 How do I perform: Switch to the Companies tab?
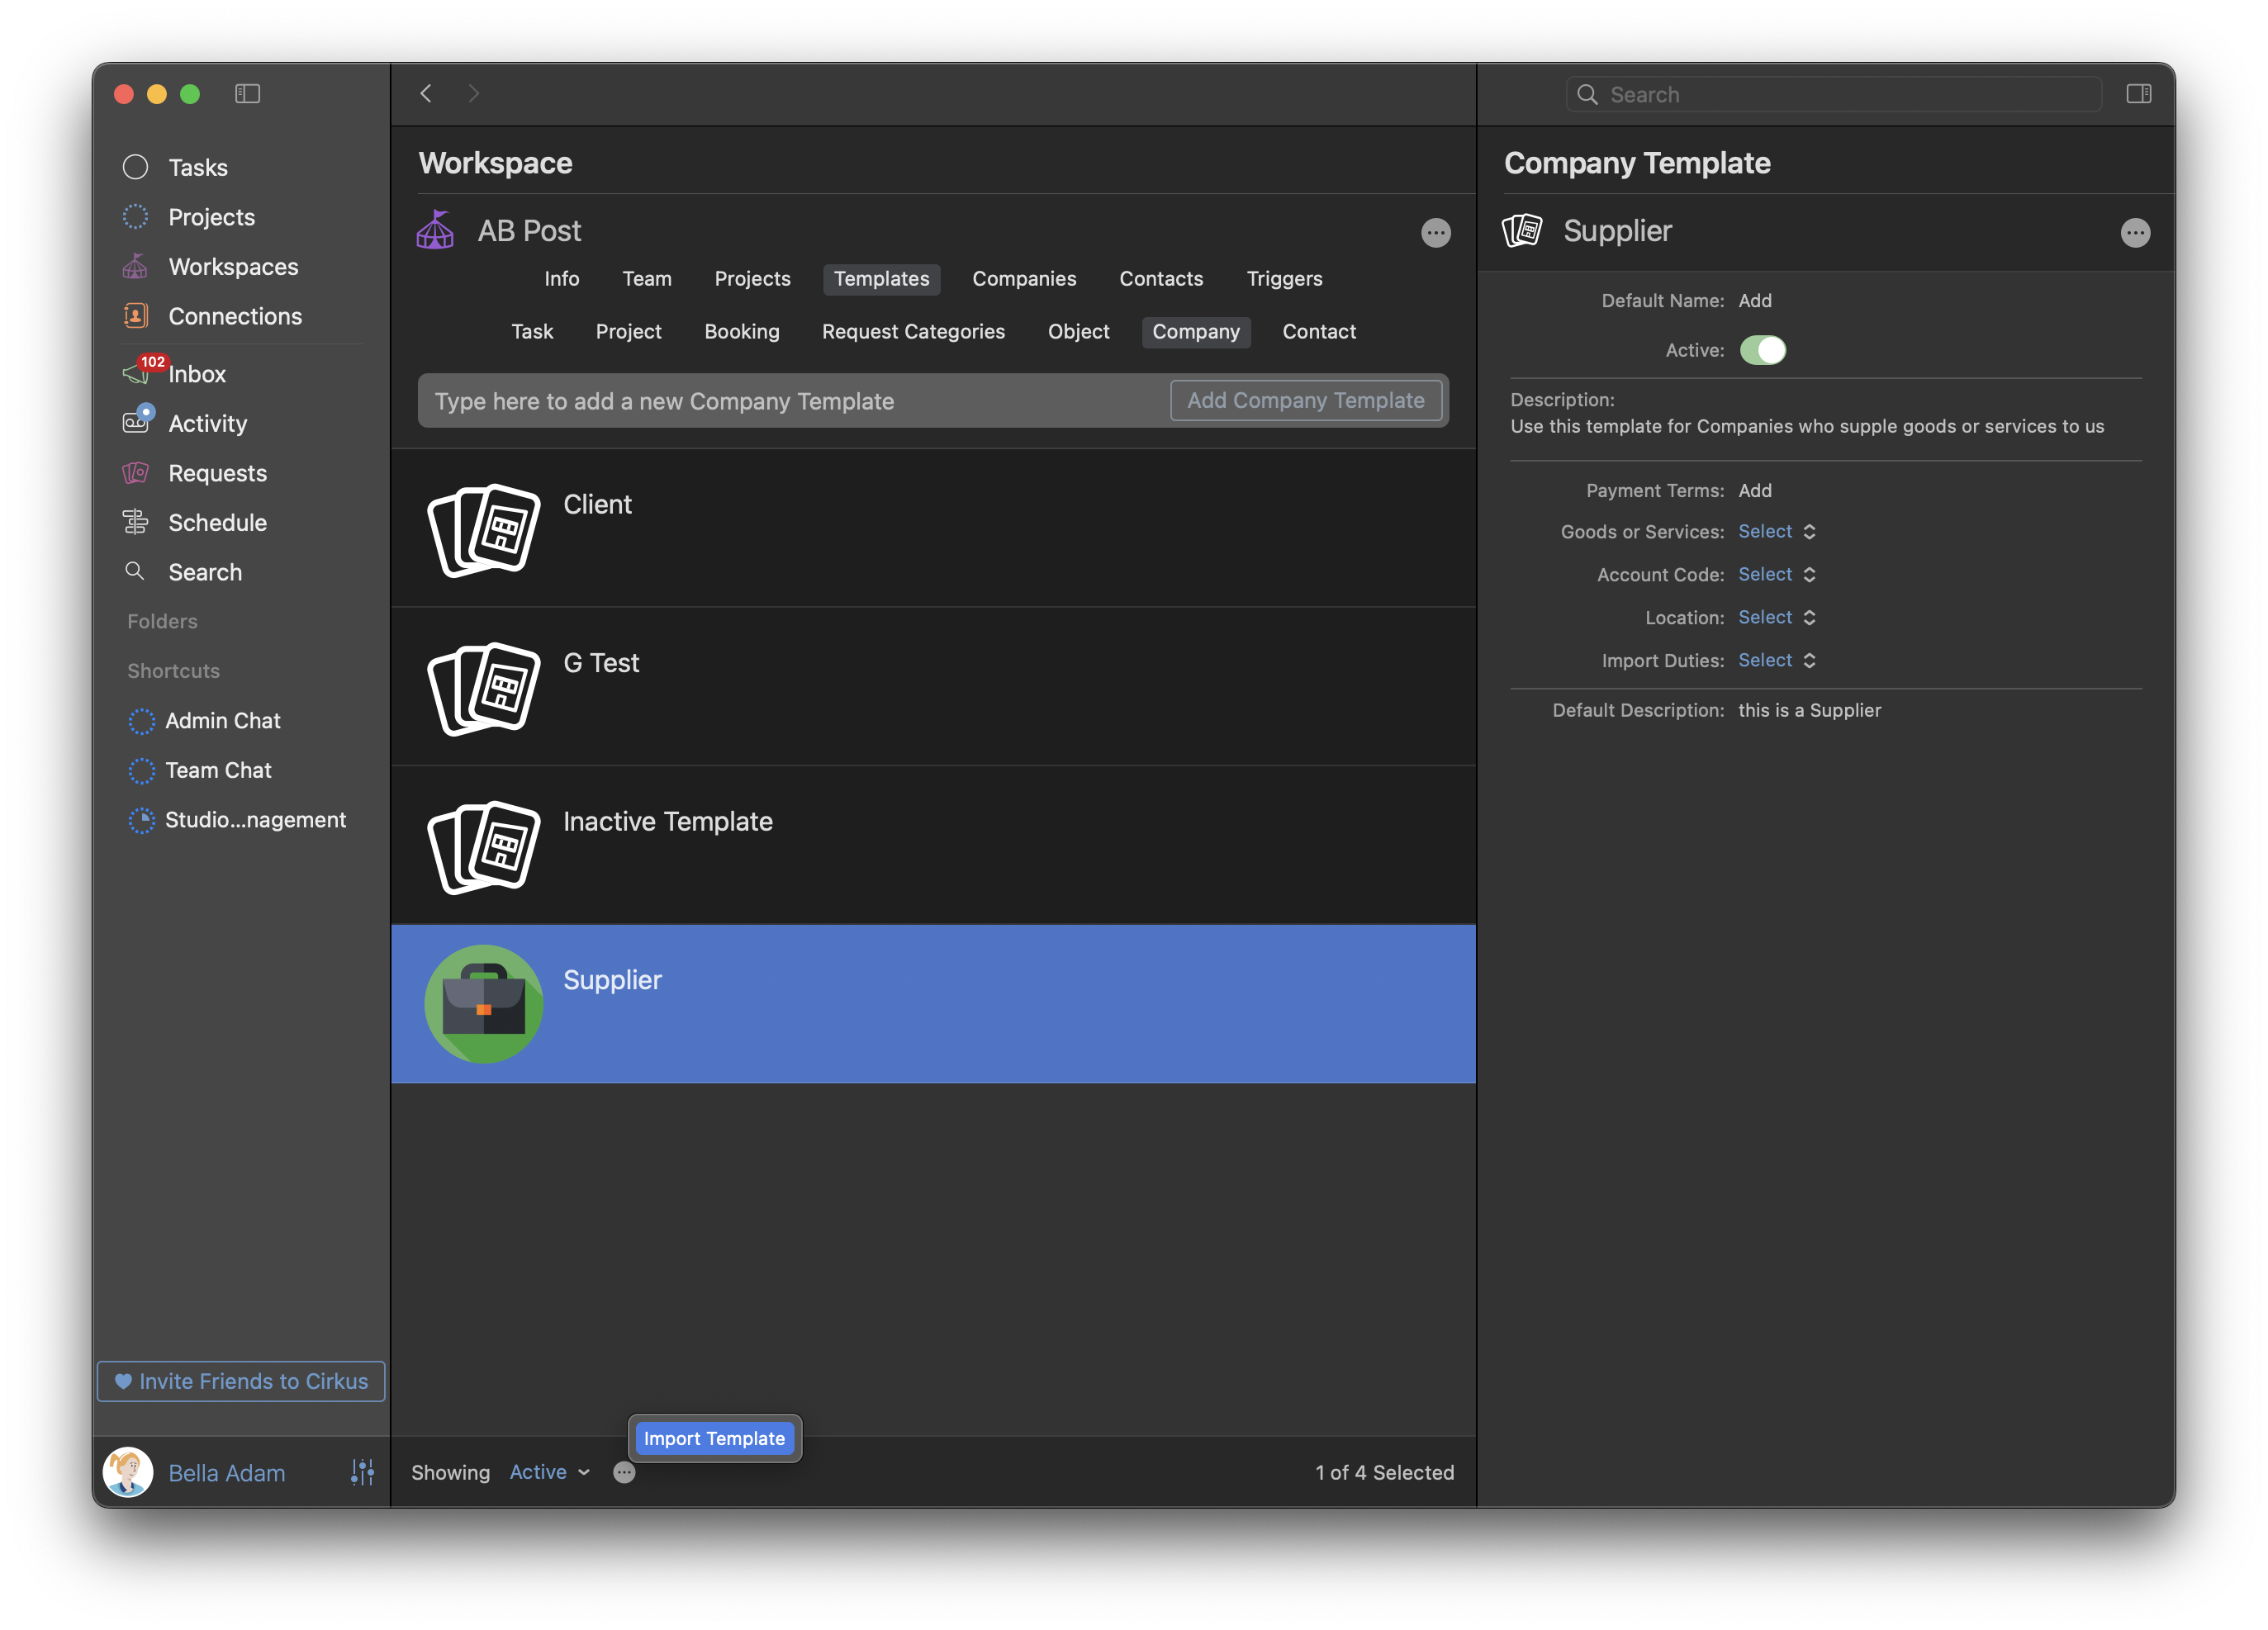[x=1023, y=278]
